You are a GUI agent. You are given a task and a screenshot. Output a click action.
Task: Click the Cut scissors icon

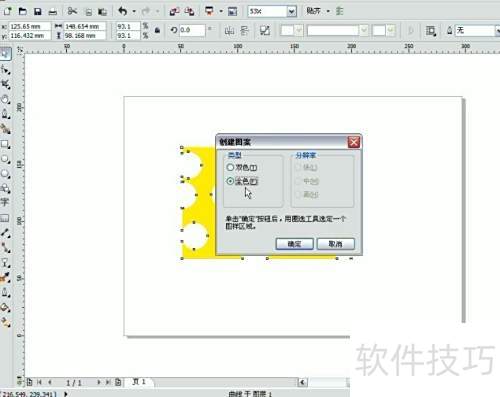(72, 11)
